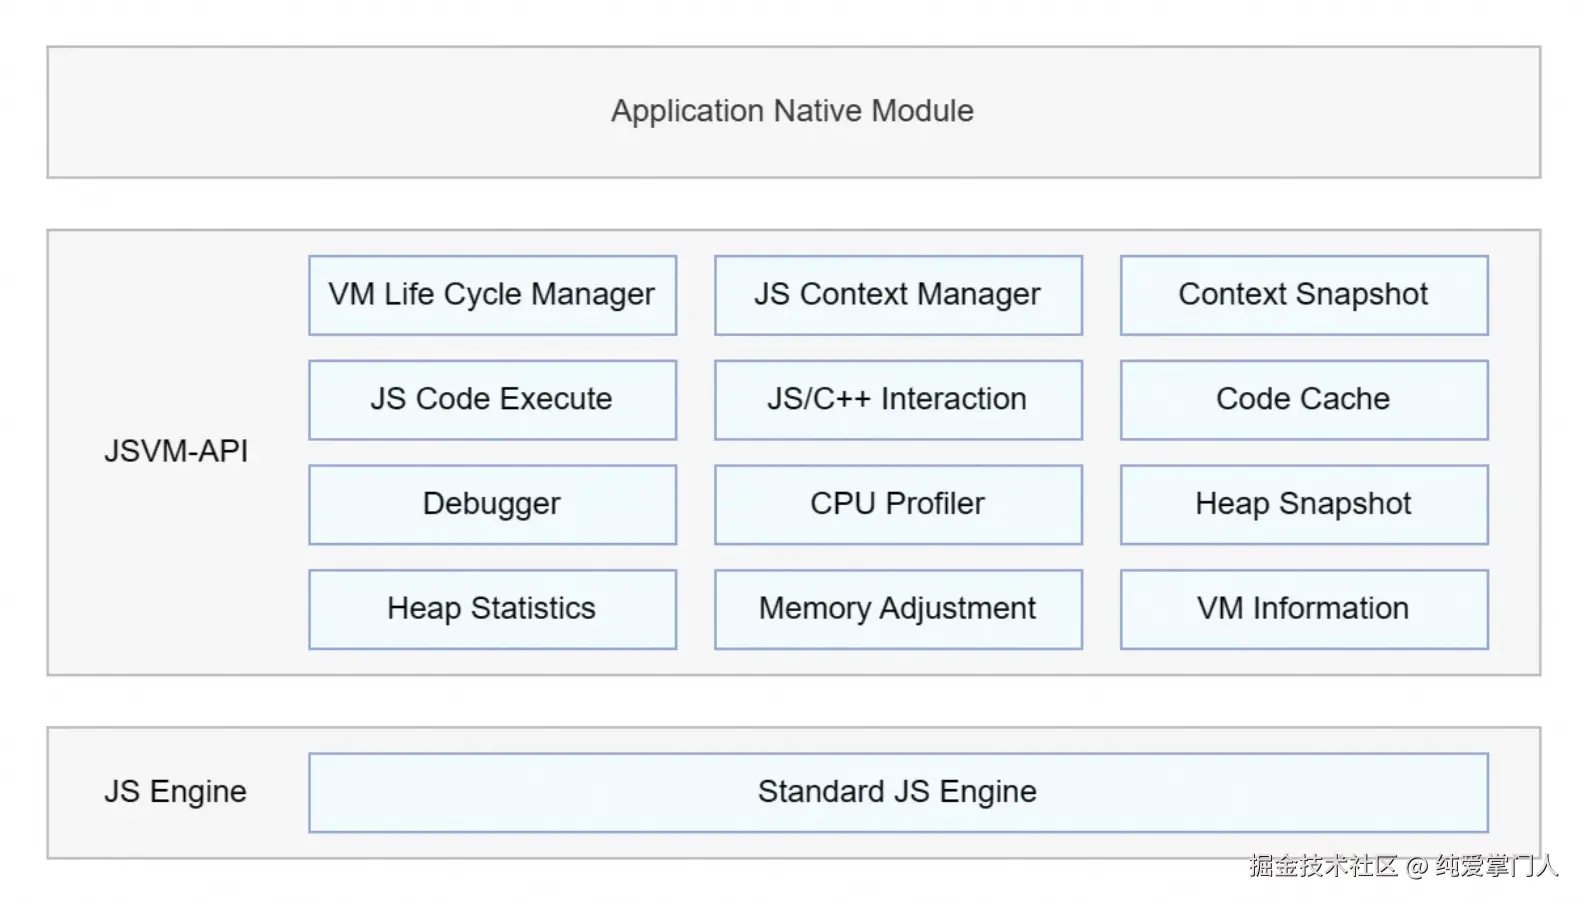Screen dimensions: 1584x904
Task: Select the VM Life Cycle Manager box
Action: click(x=492, y=295)
